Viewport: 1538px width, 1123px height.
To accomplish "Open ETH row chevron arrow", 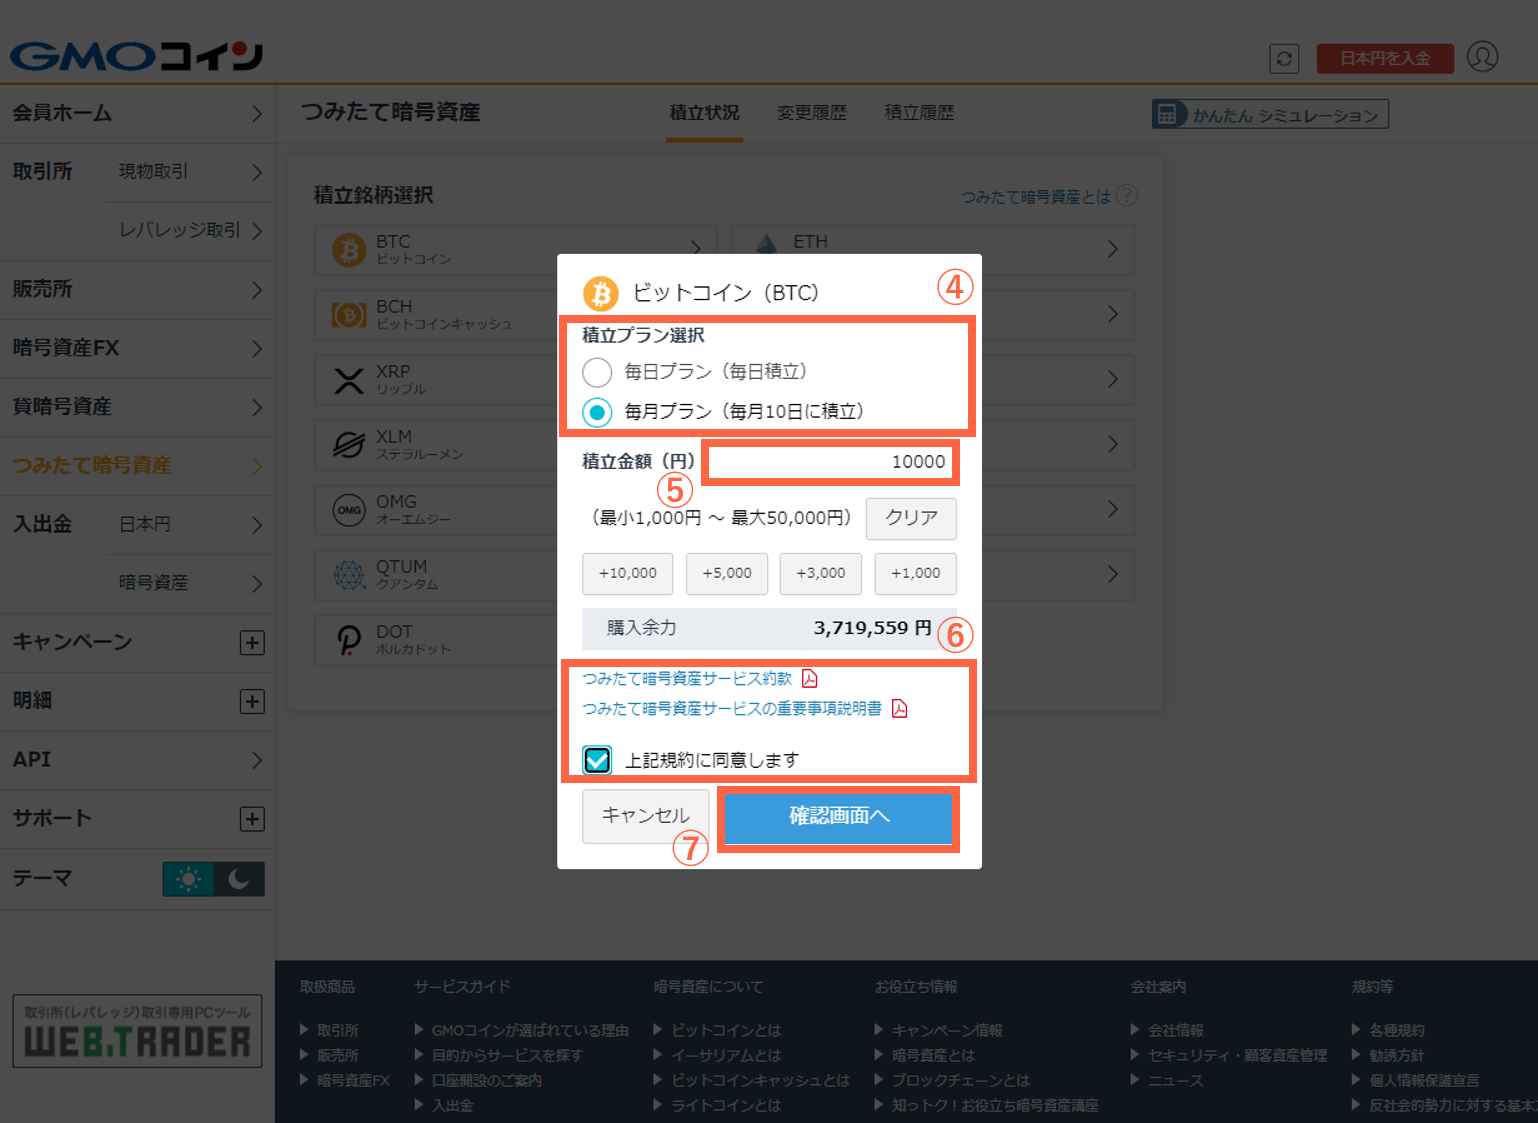I will click(1113, 249).
